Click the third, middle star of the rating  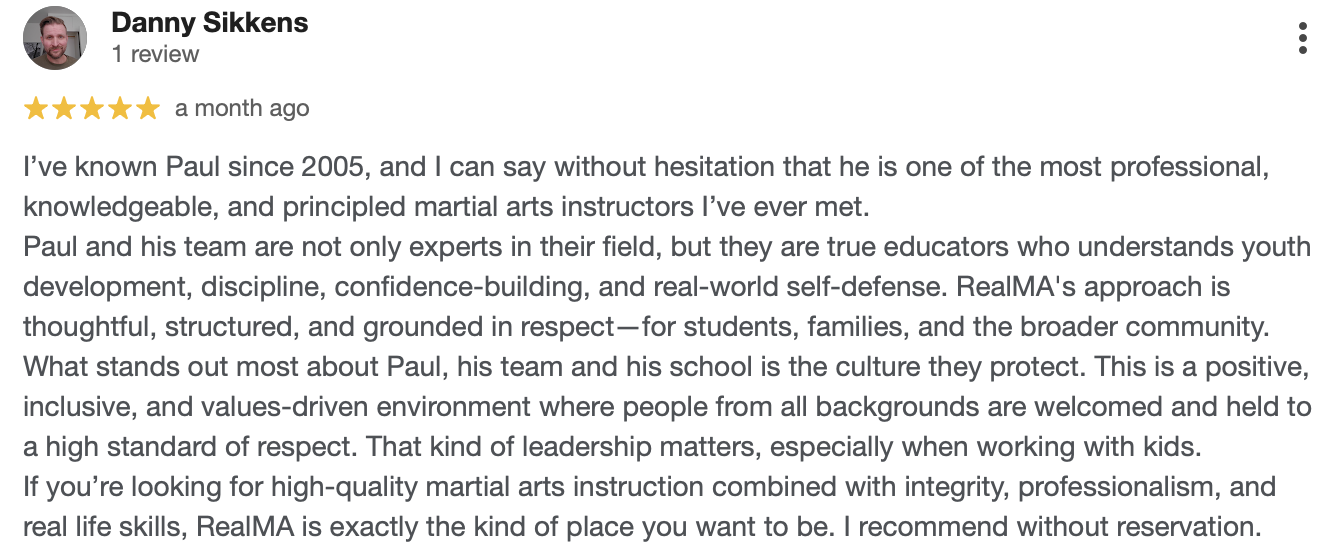(x=92, y=108)
